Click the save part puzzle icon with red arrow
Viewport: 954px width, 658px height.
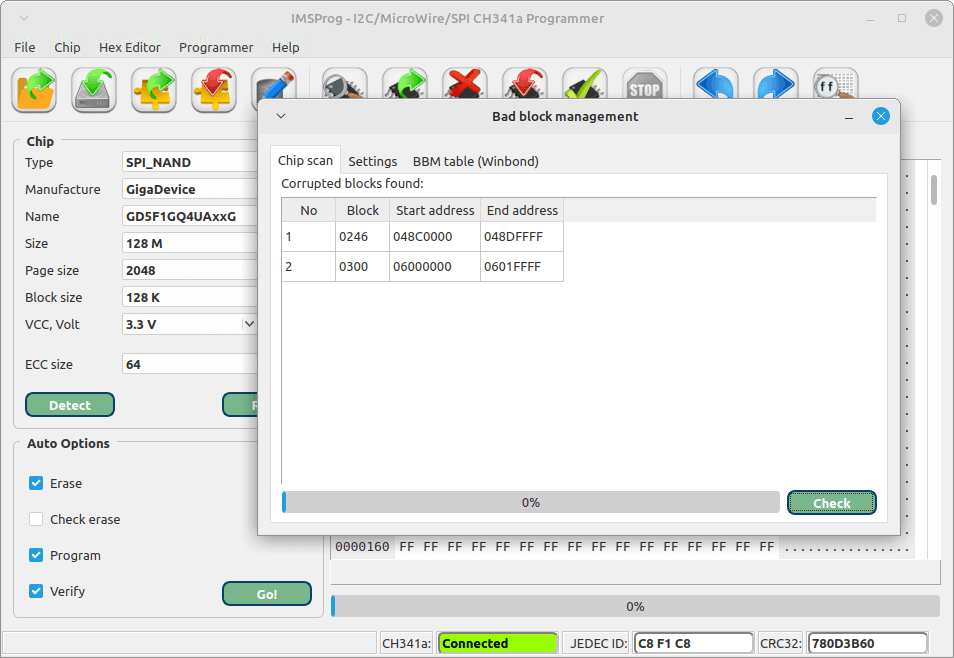[x=214, y=90]
